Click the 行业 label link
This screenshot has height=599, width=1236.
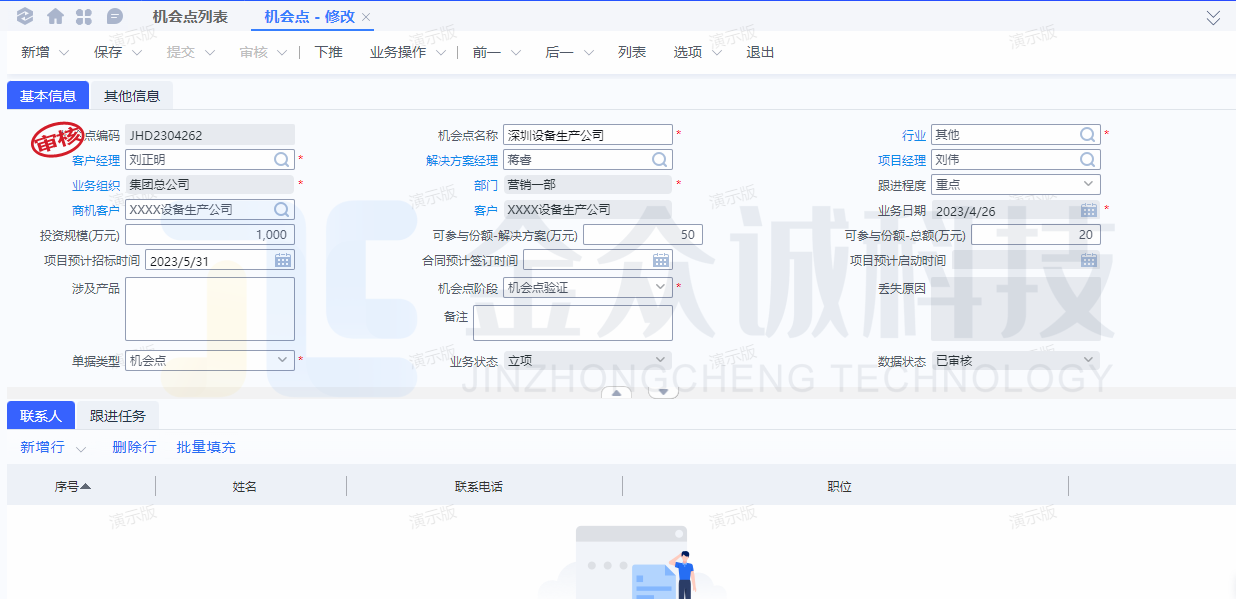coord(914,135)
